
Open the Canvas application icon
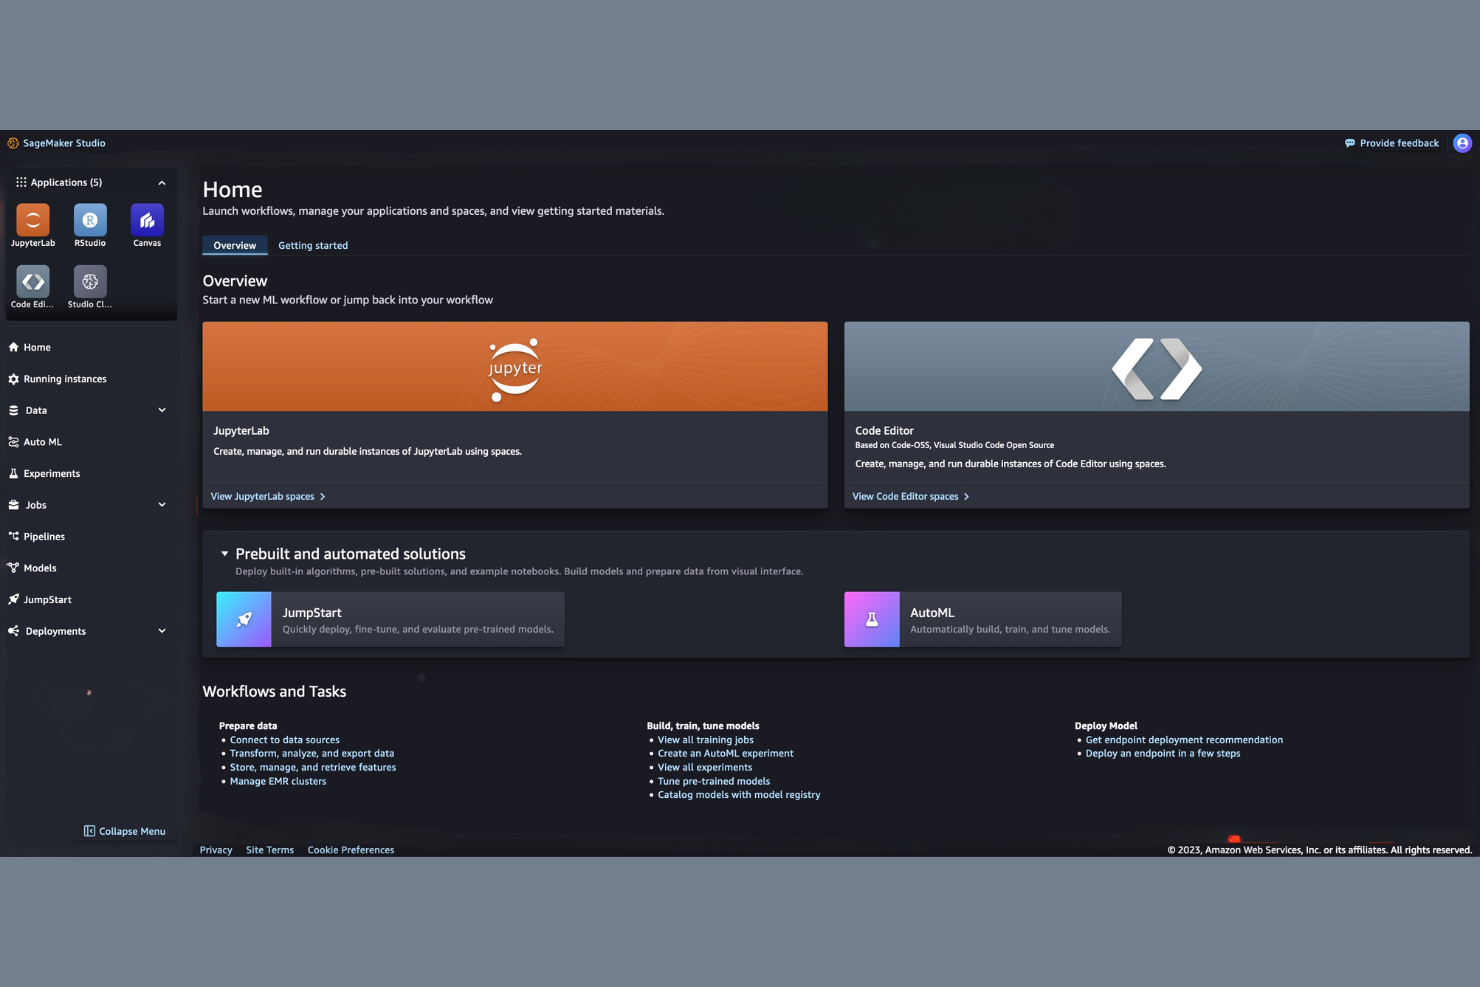click(x=147, y=220)
